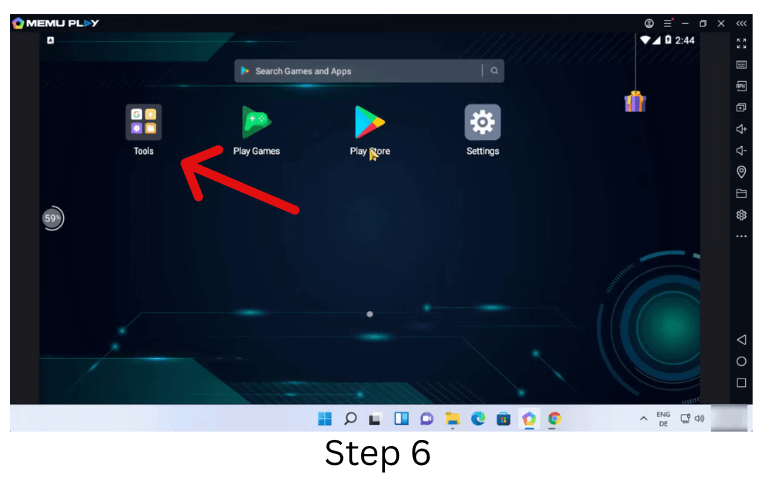Click the 2:44 clock in status bar
Screen dimensions: 768x480
click(685, 40)
